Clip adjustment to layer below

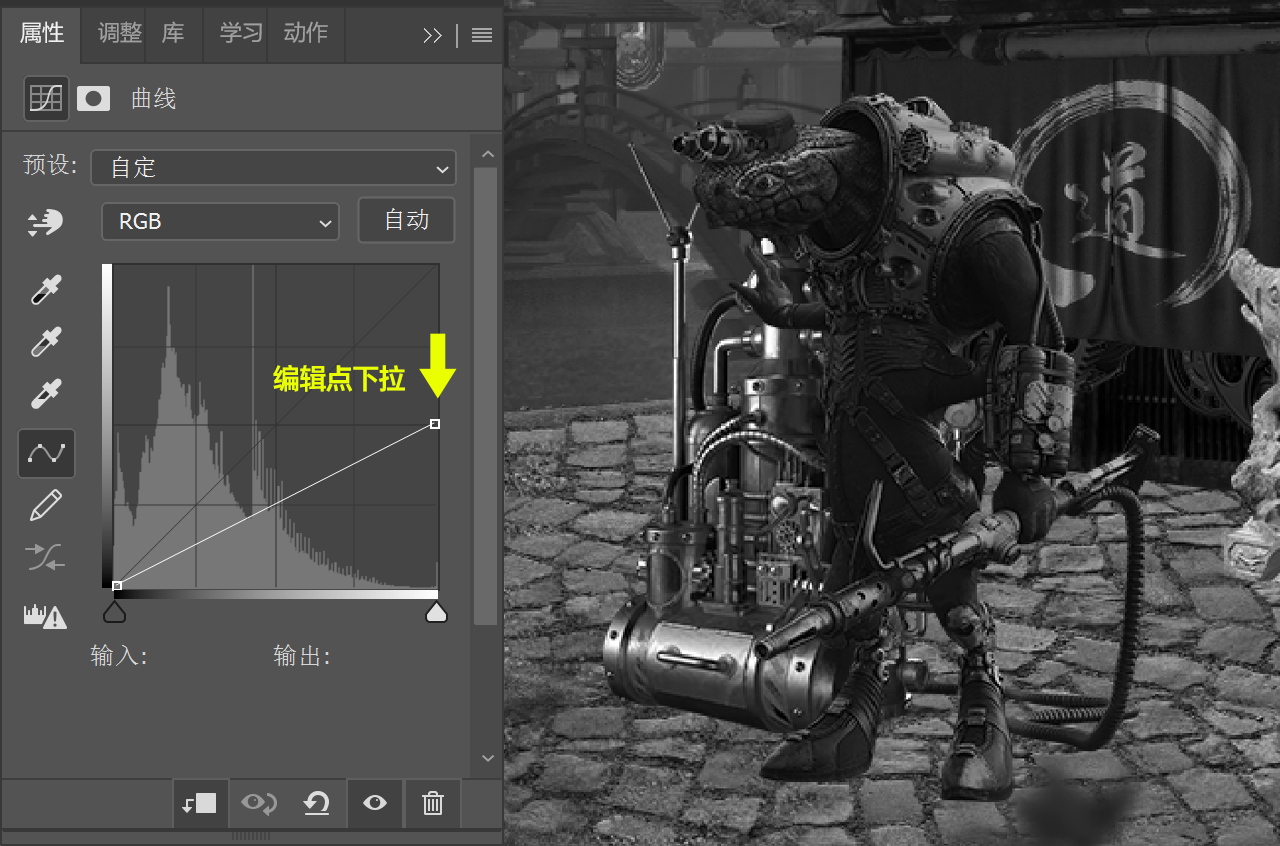pyautogui.click(x=199, y=803)
